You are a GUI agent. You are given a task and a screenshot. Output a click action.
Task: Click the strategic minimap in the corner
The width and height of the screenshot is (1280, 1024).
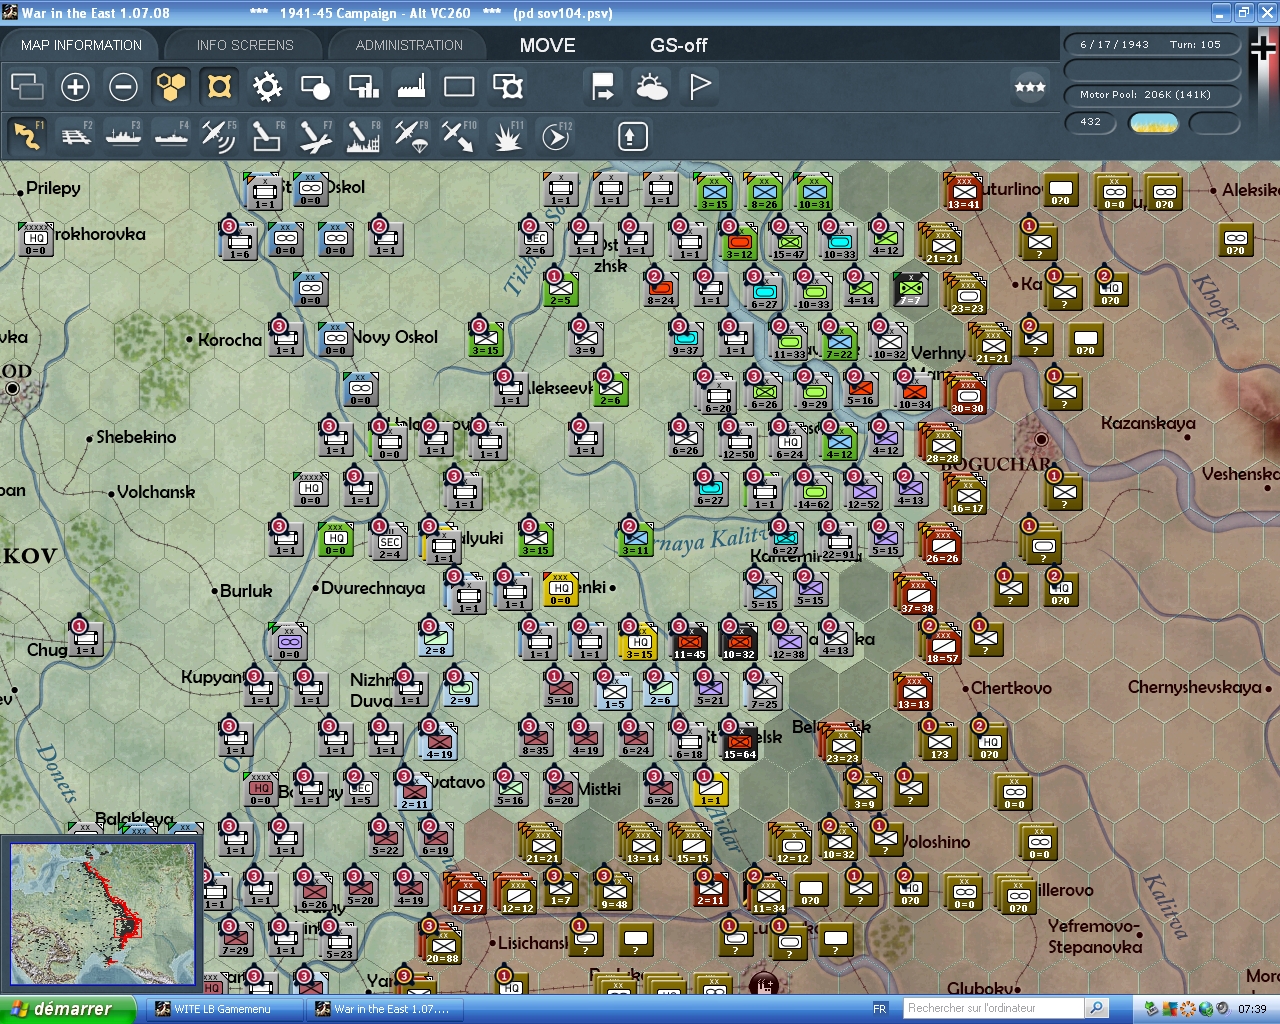point(102,914)
